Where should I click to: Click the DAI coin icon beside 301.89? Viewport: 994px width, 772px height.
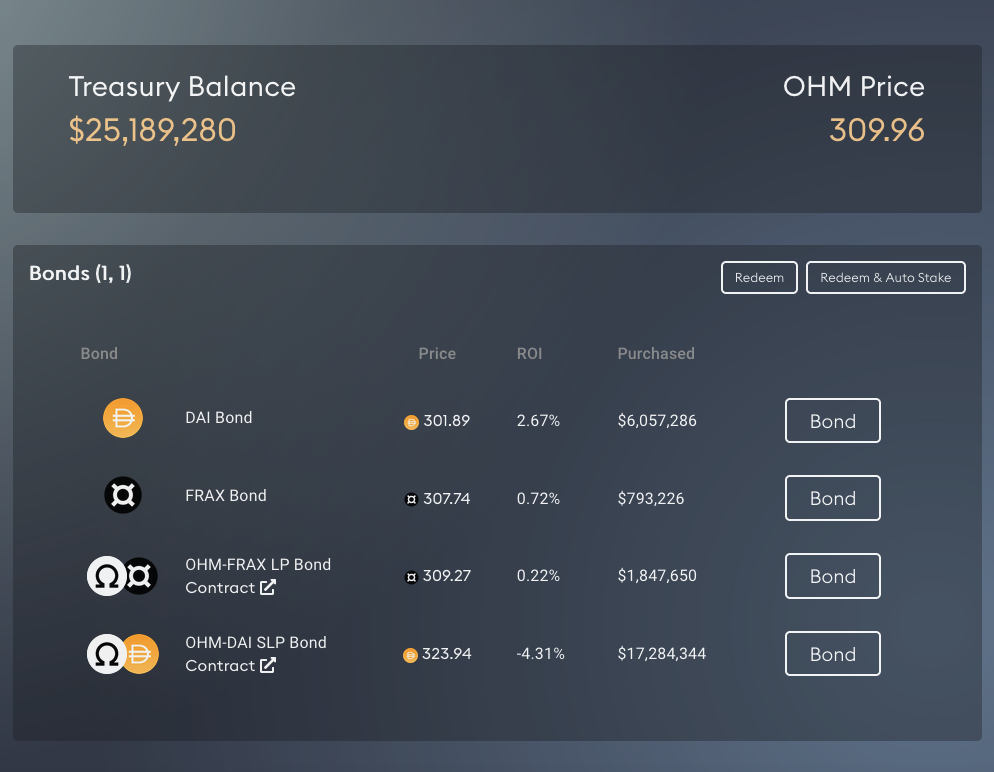(410, 422)
